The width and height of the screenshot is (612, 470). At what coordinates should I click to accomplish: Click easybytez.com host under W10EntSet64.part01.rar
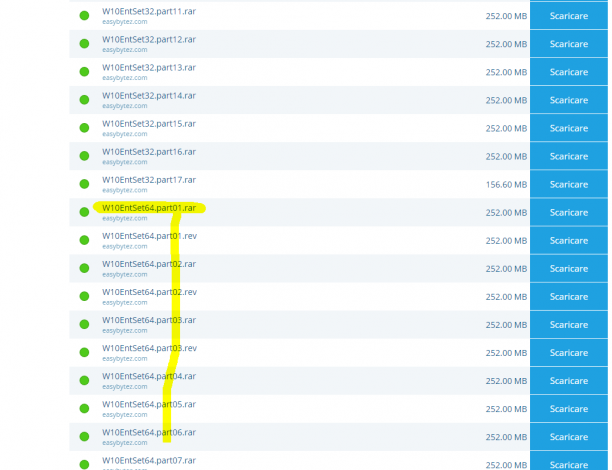tap(125, 219)
